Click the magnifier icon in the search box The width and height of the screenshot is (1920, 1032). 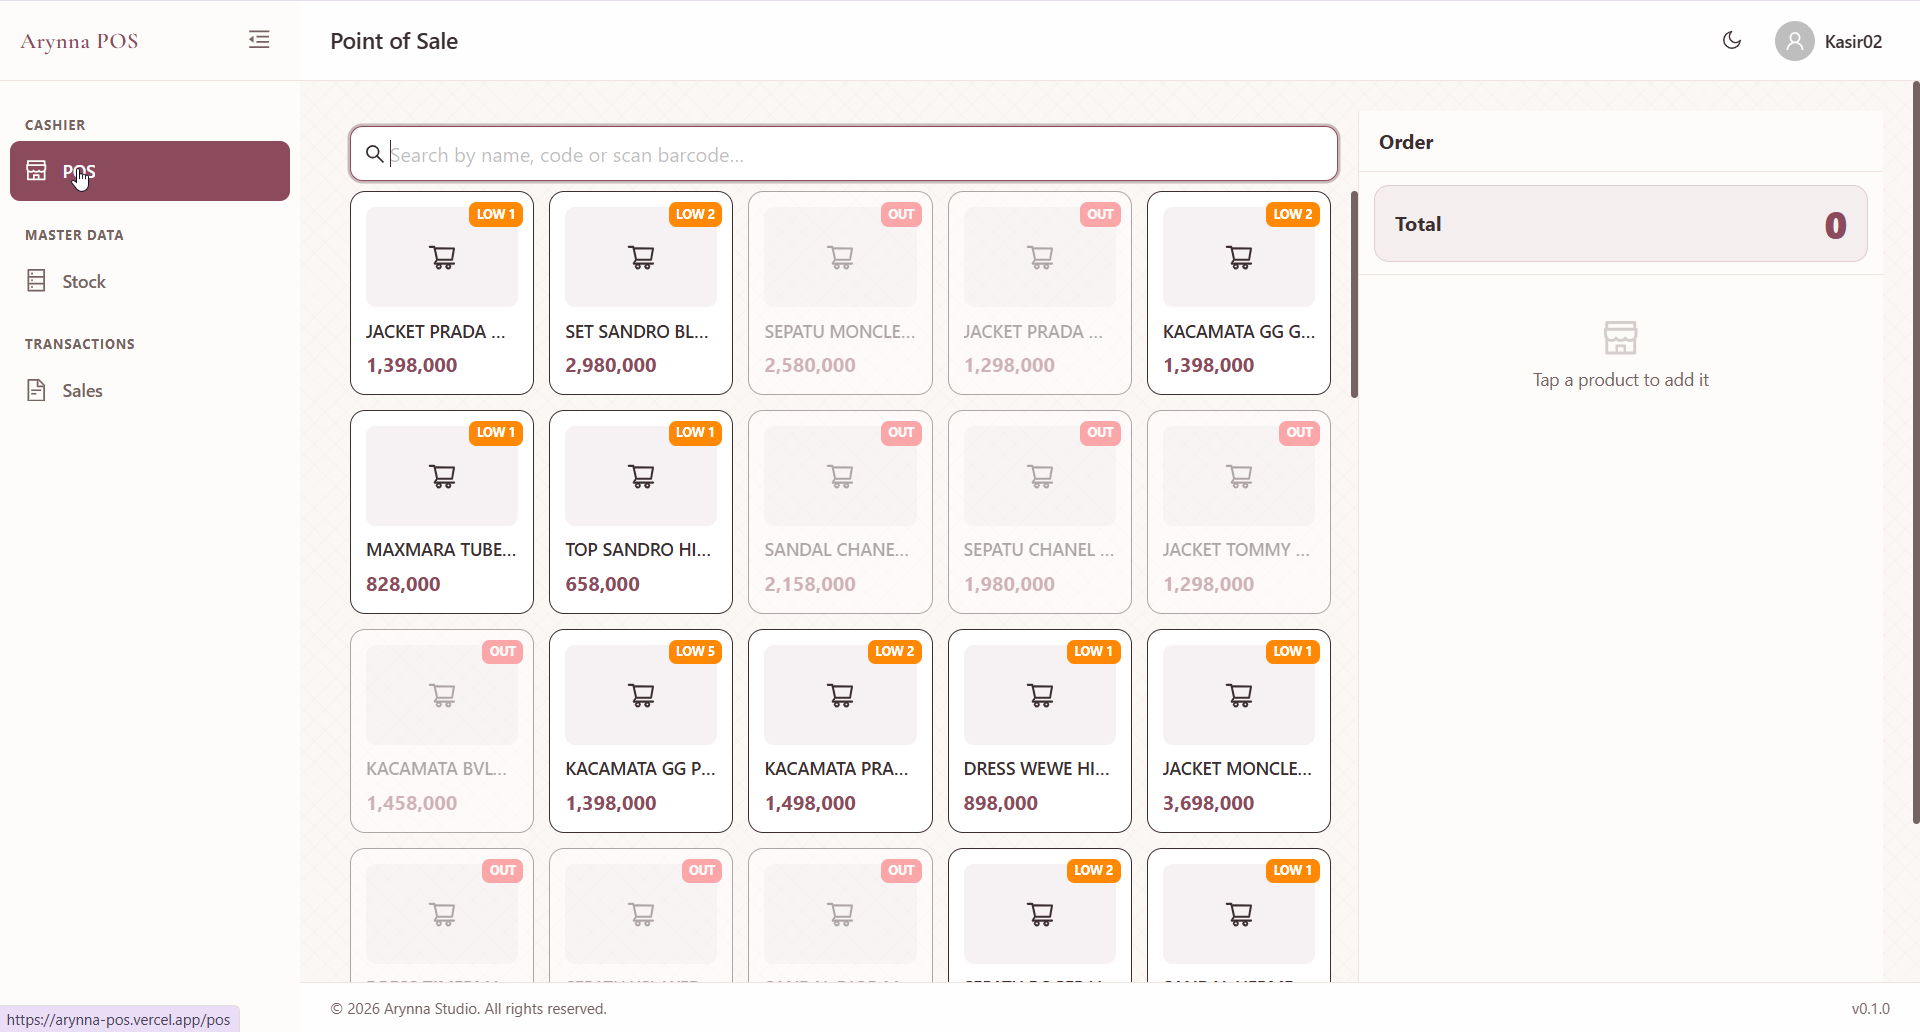[374, 154]
